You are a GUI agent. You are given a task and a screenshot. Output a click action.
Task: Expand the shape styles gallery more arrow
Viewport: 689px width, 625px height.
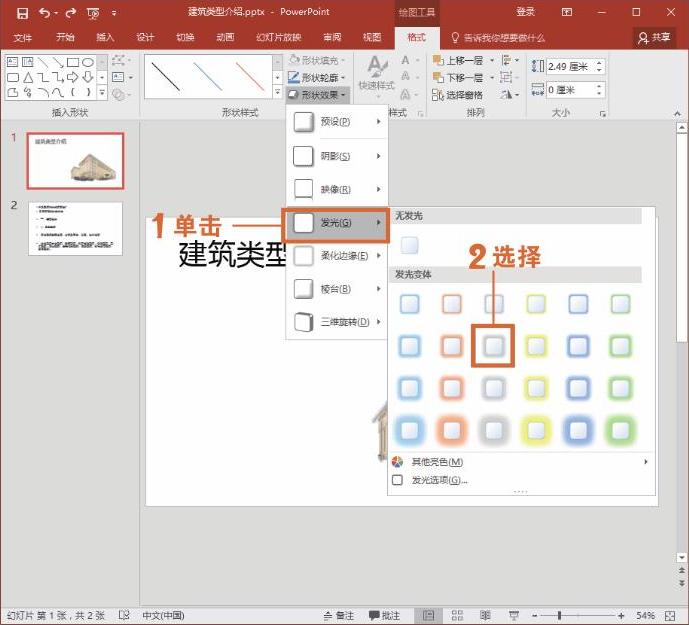click(x=277, y=93)
